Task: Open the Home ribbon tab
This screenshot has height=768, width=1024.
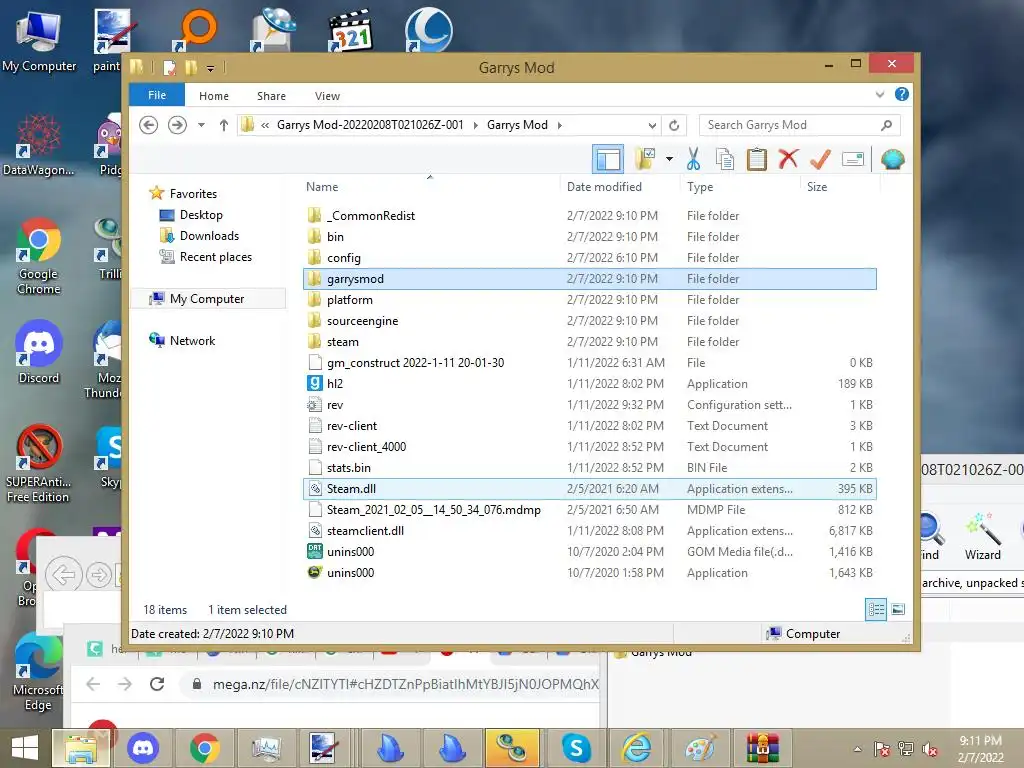Action: (x=214, y=96)
